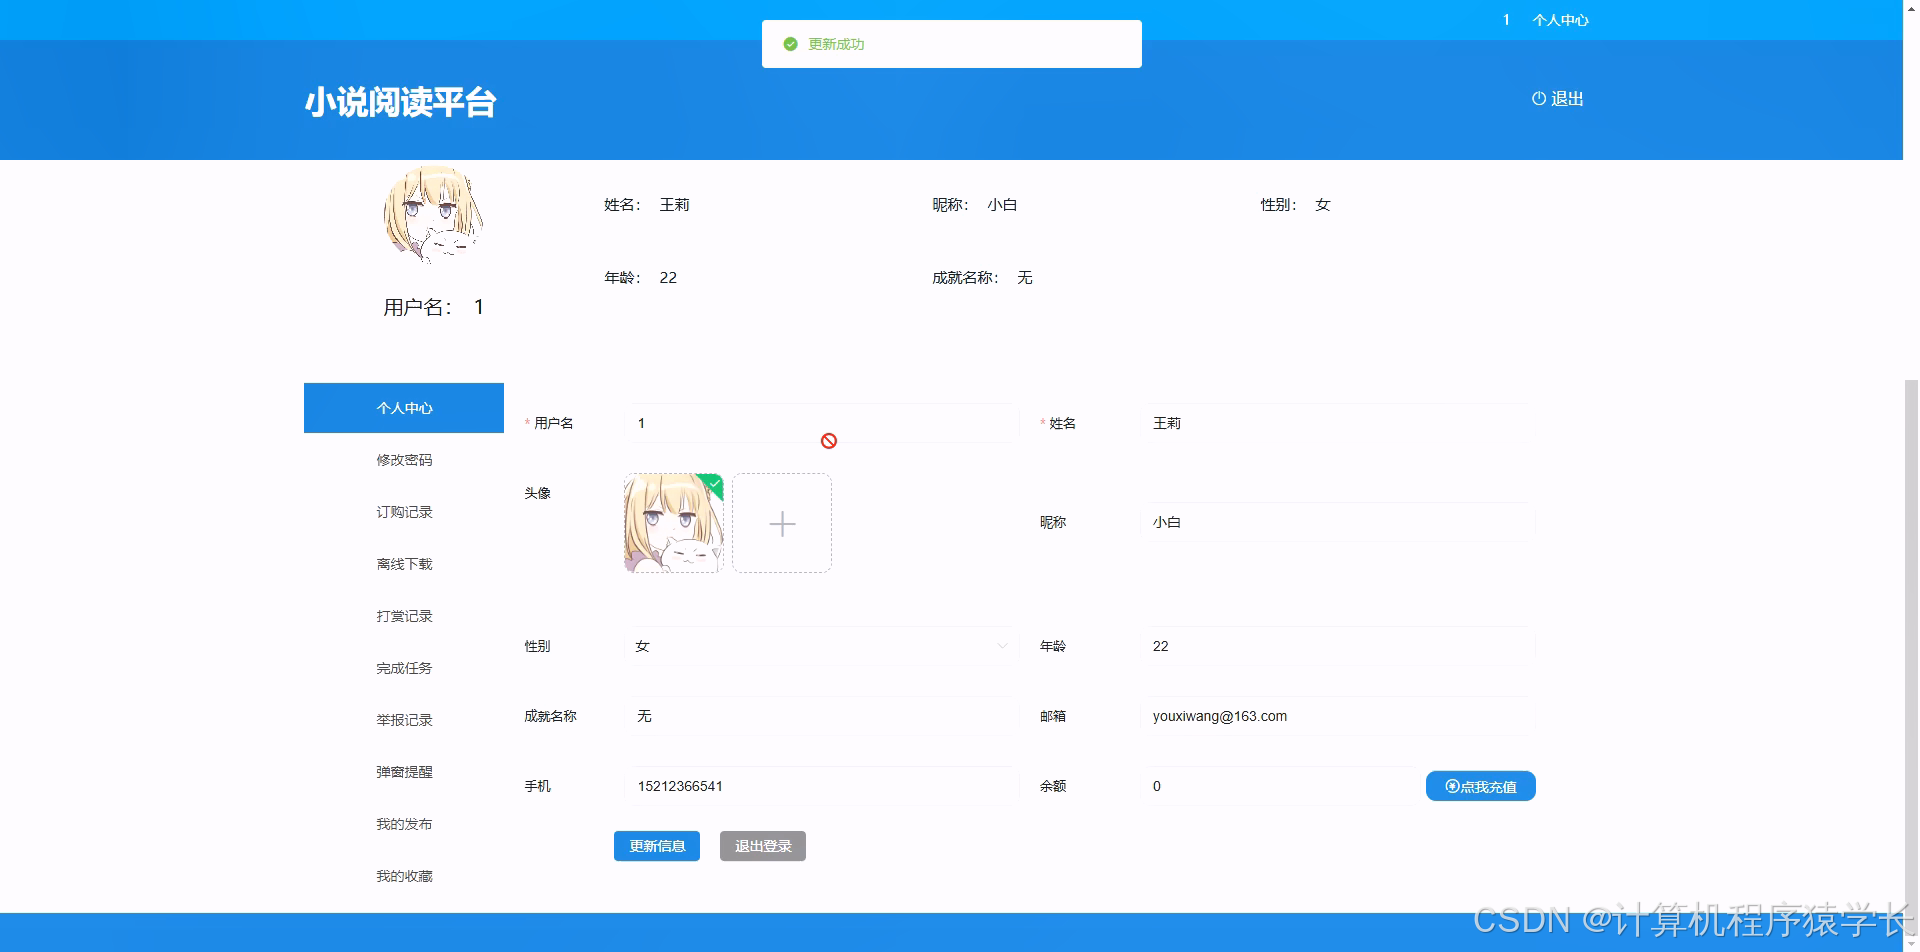
Task: Click the 用户名 input field
Action: [821, 423]
